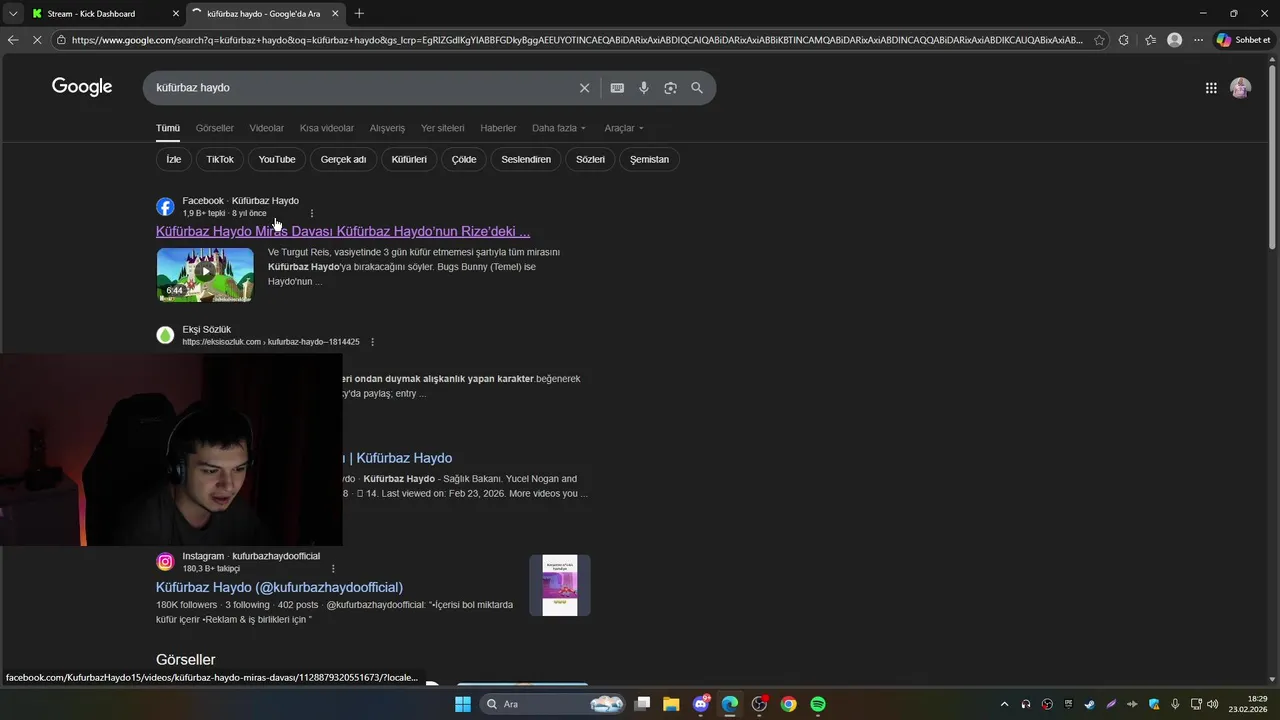Search by image with Google Lens
The height and width of the screenshot is (720, 1280).
tap(670, 88)
